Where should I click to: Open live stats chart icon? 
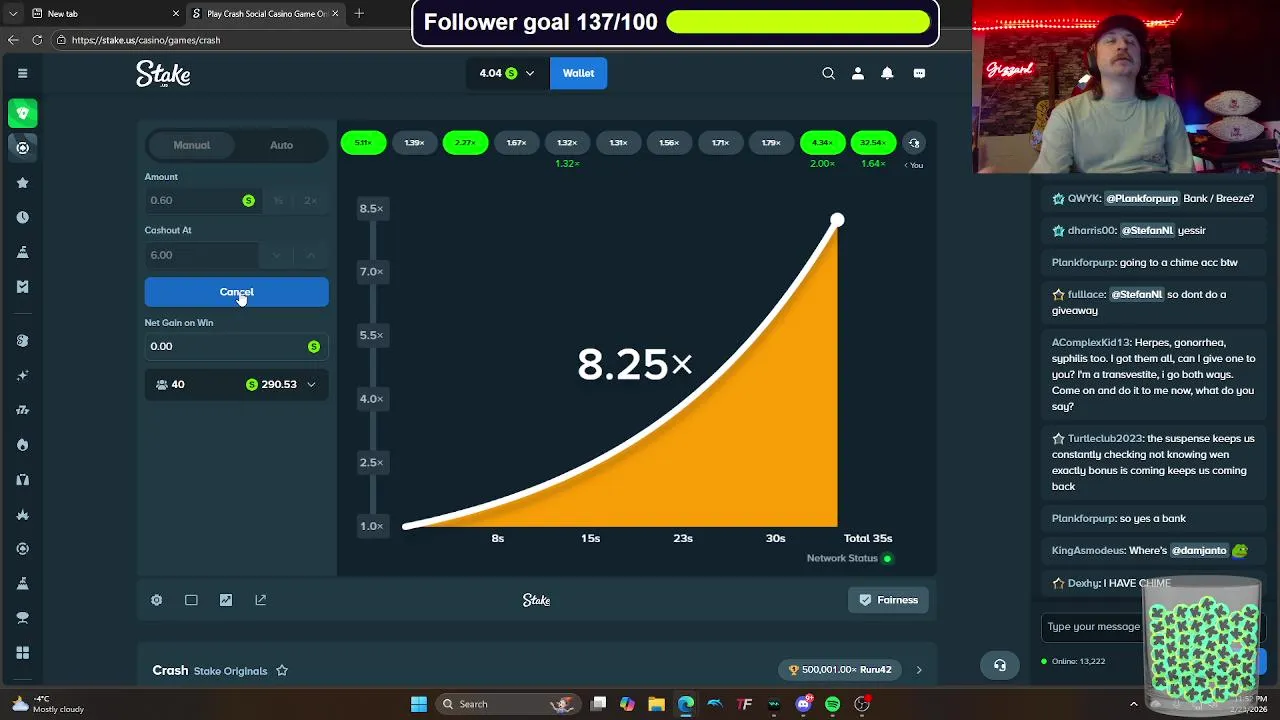[226, 600]
